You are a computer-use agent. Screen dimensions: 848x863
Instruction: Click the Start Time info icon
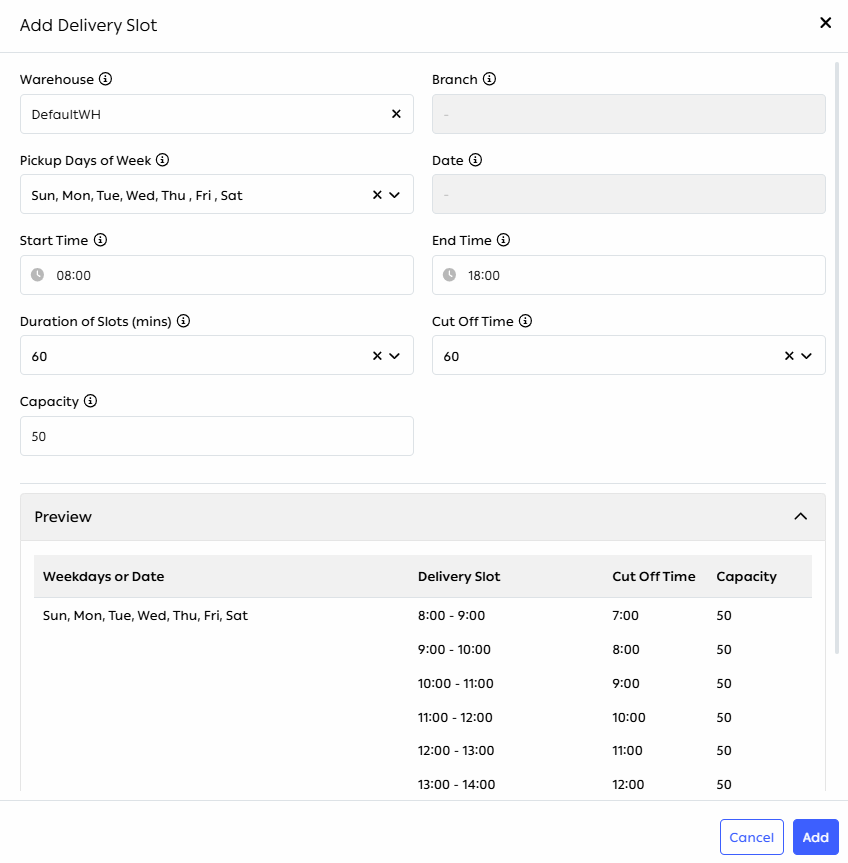pyautogui.click(x=100, y=241)
